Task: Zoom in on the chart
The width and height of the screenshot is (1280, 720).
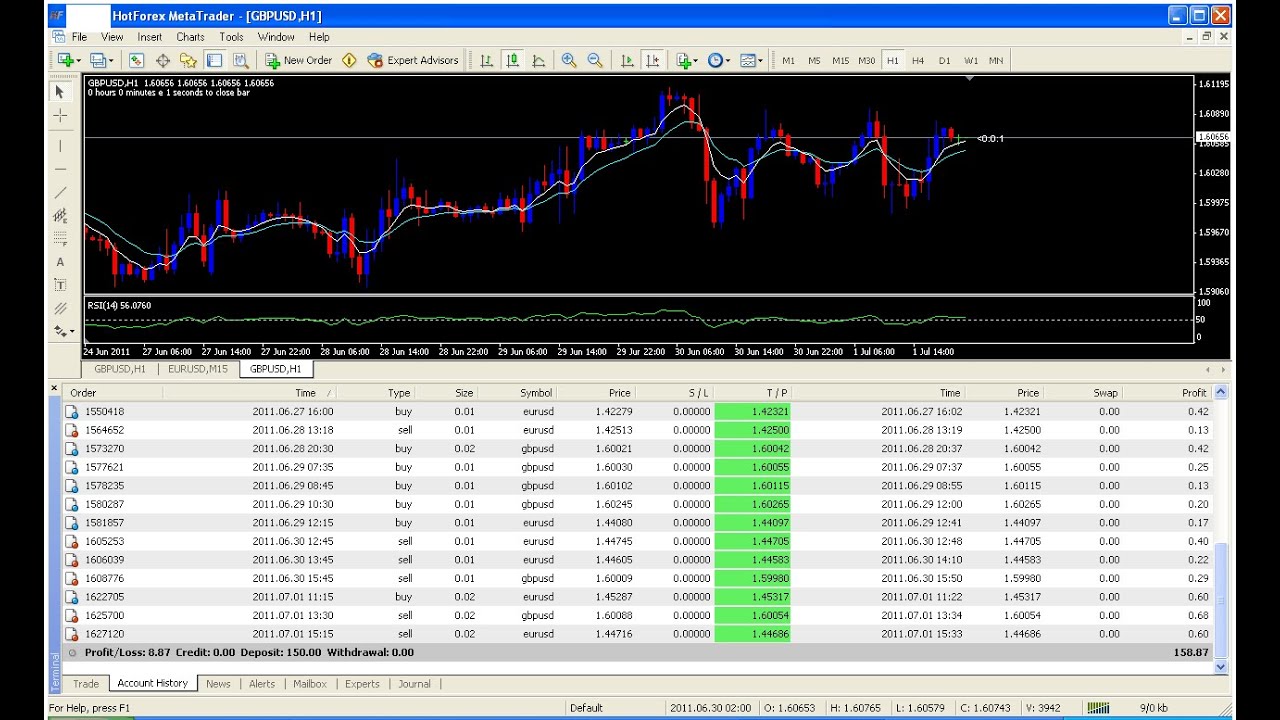Action: click(569, 60)
